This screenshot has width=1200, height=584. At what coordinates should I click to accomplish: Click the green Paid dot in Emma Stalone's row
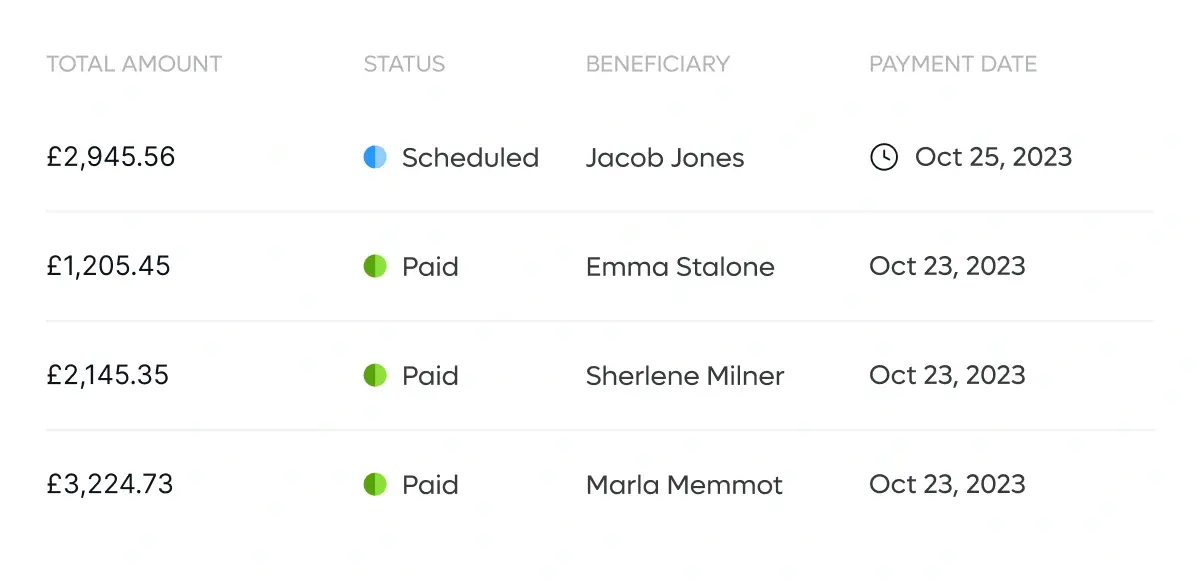(x=375, y=266)
